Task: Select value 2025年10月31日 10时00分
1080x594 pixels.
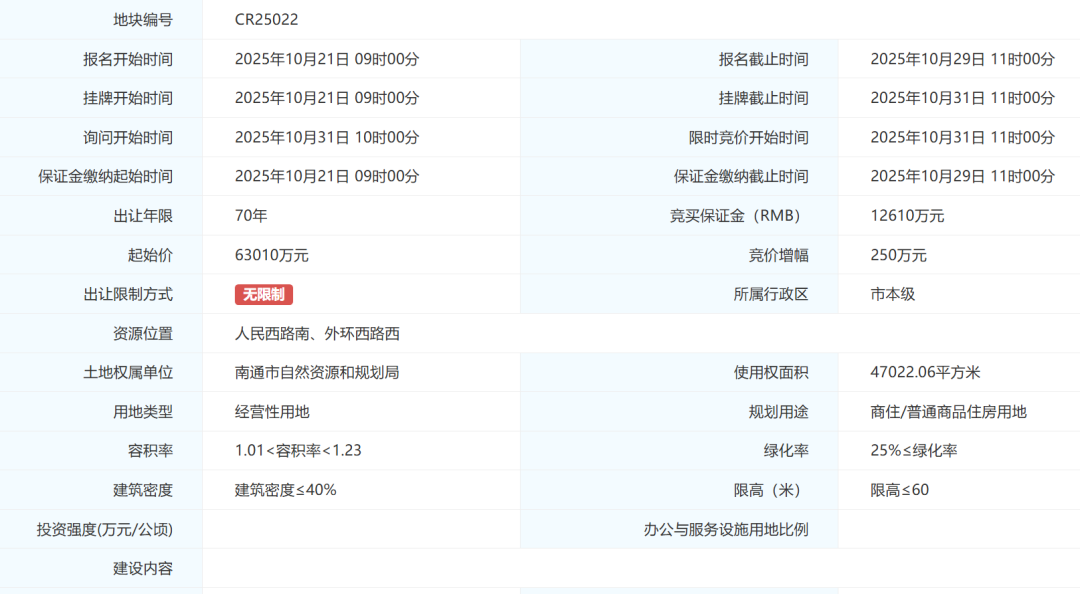Action: pyautogui.click(x=327, y=137)
